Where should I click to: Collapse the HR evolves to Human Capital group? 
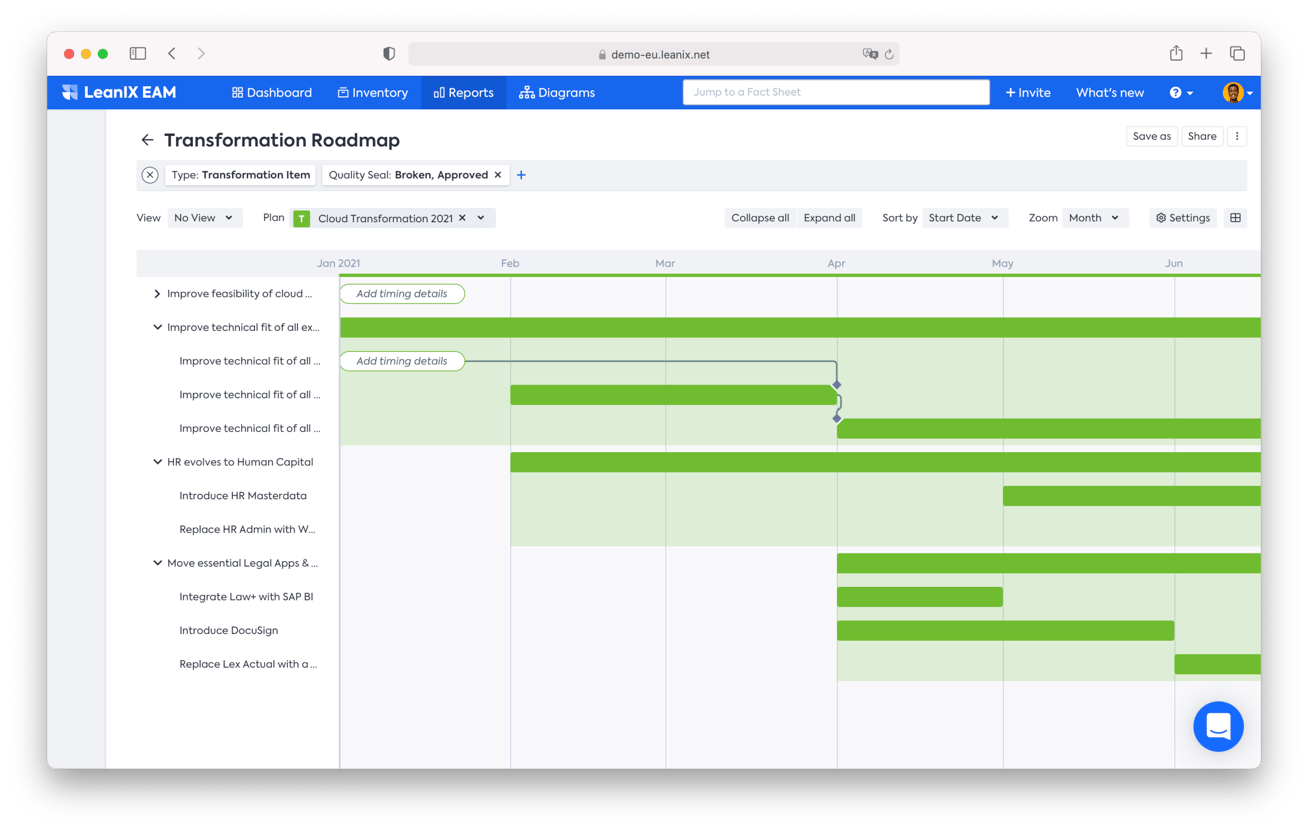(x=157, y=462)
